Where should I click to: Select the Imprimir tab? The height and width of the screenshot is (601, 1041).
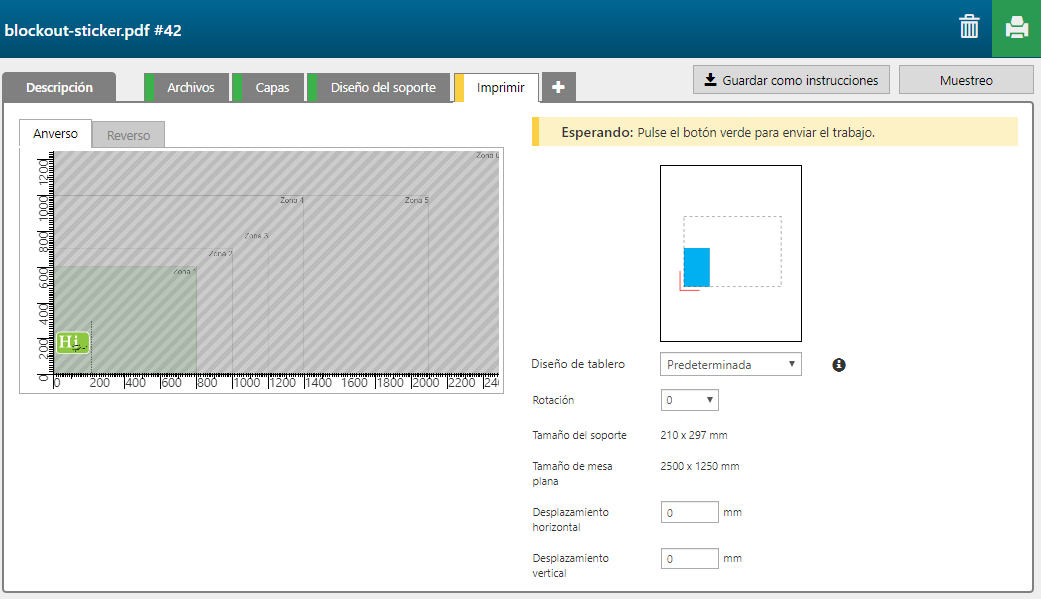click(x=500, y=88)
